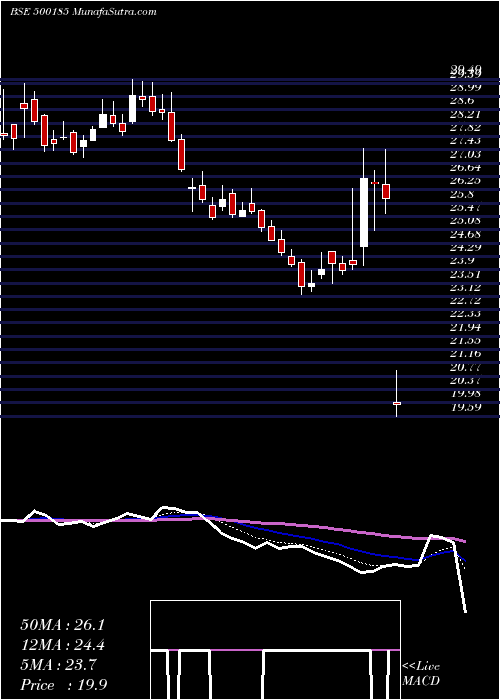The height and width of the screenshot is (700, 500).
Task: Click the 5MA : 23.7 value text
Action: click(58, 665)
